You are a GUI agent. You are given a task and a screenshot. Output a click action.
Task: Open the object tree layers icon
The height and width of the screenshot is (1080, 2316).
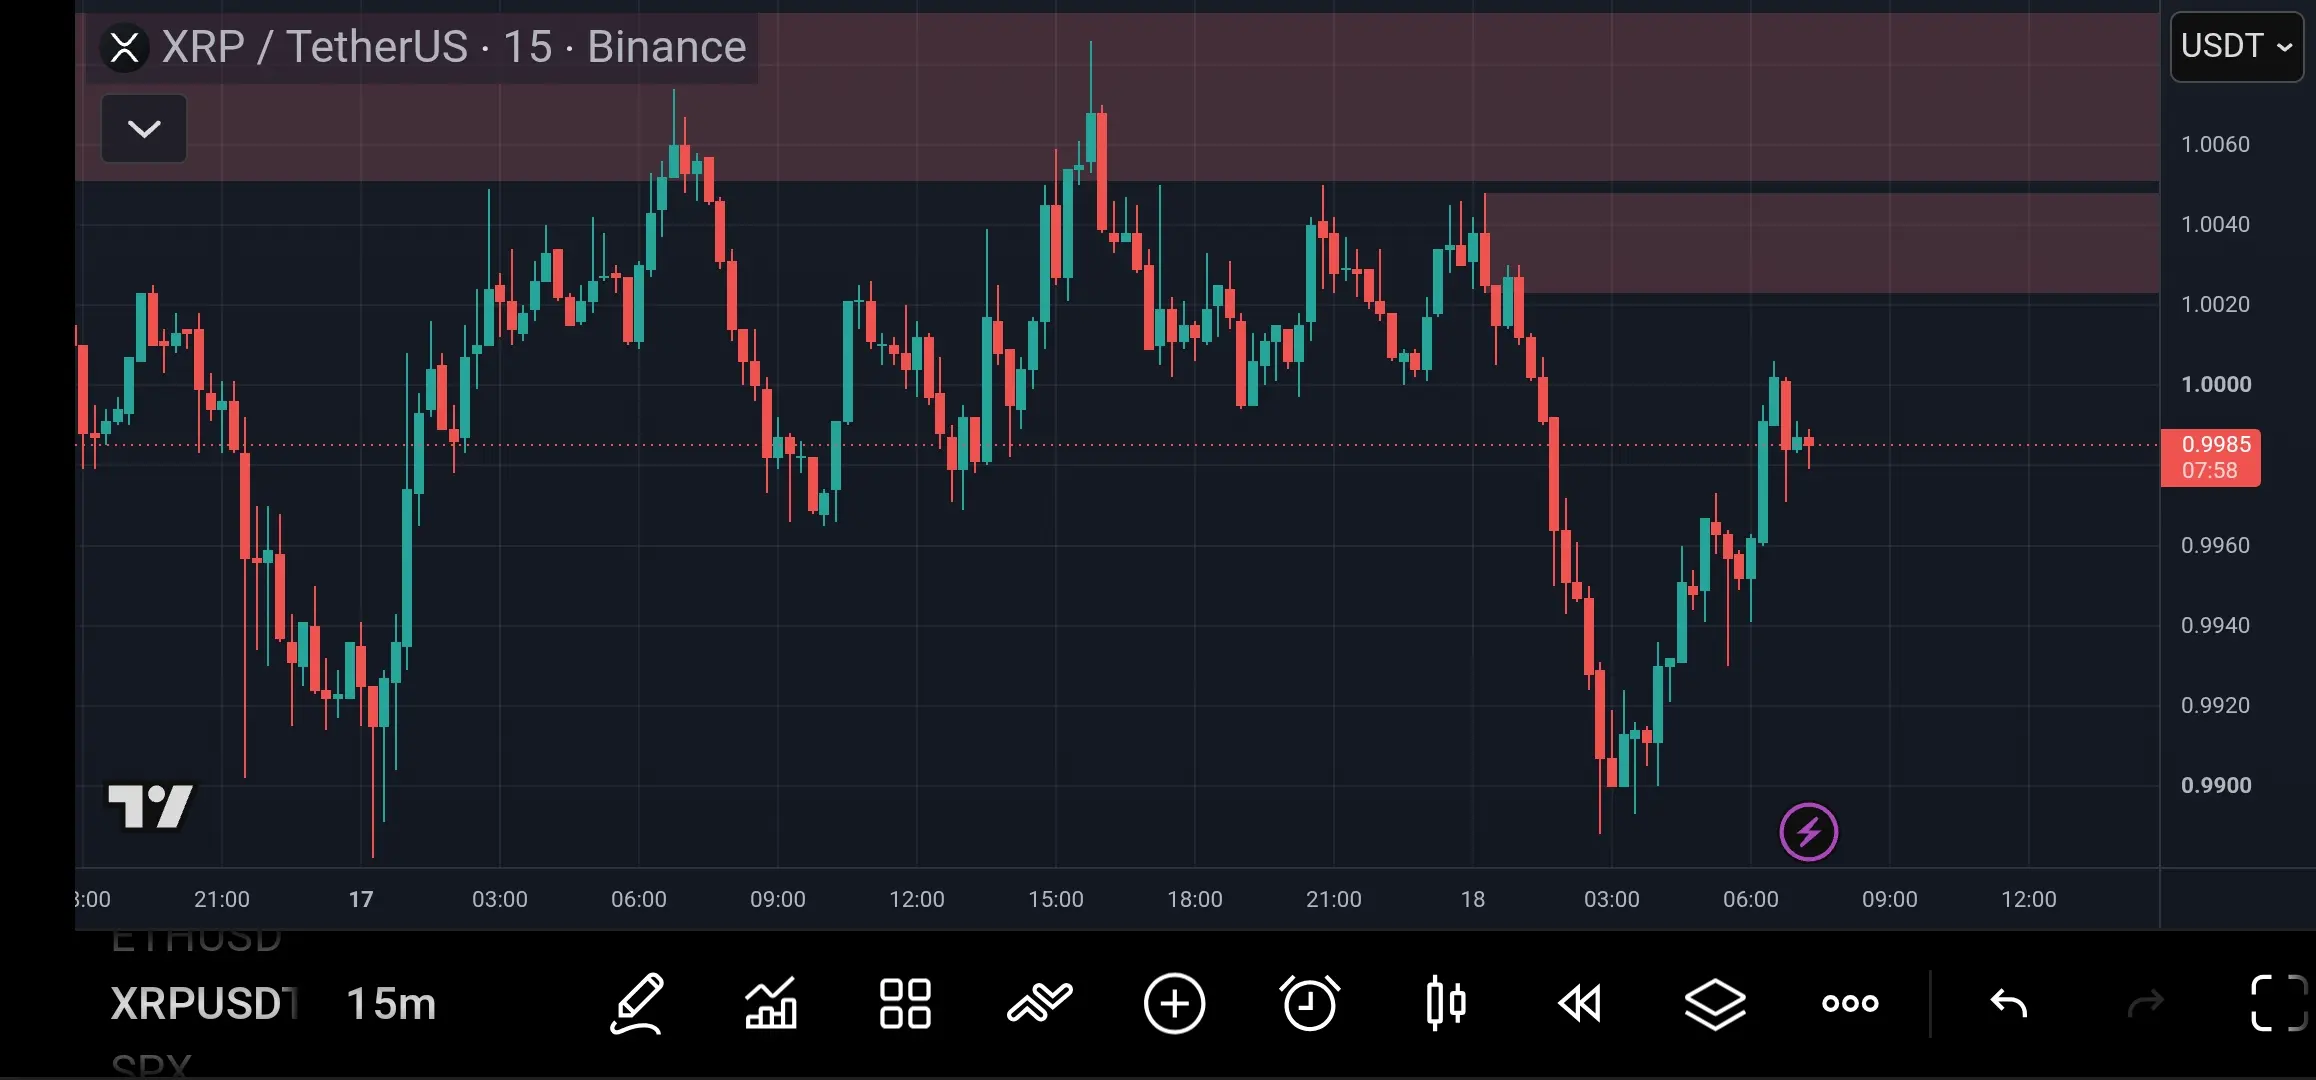click(1715, 1003)
